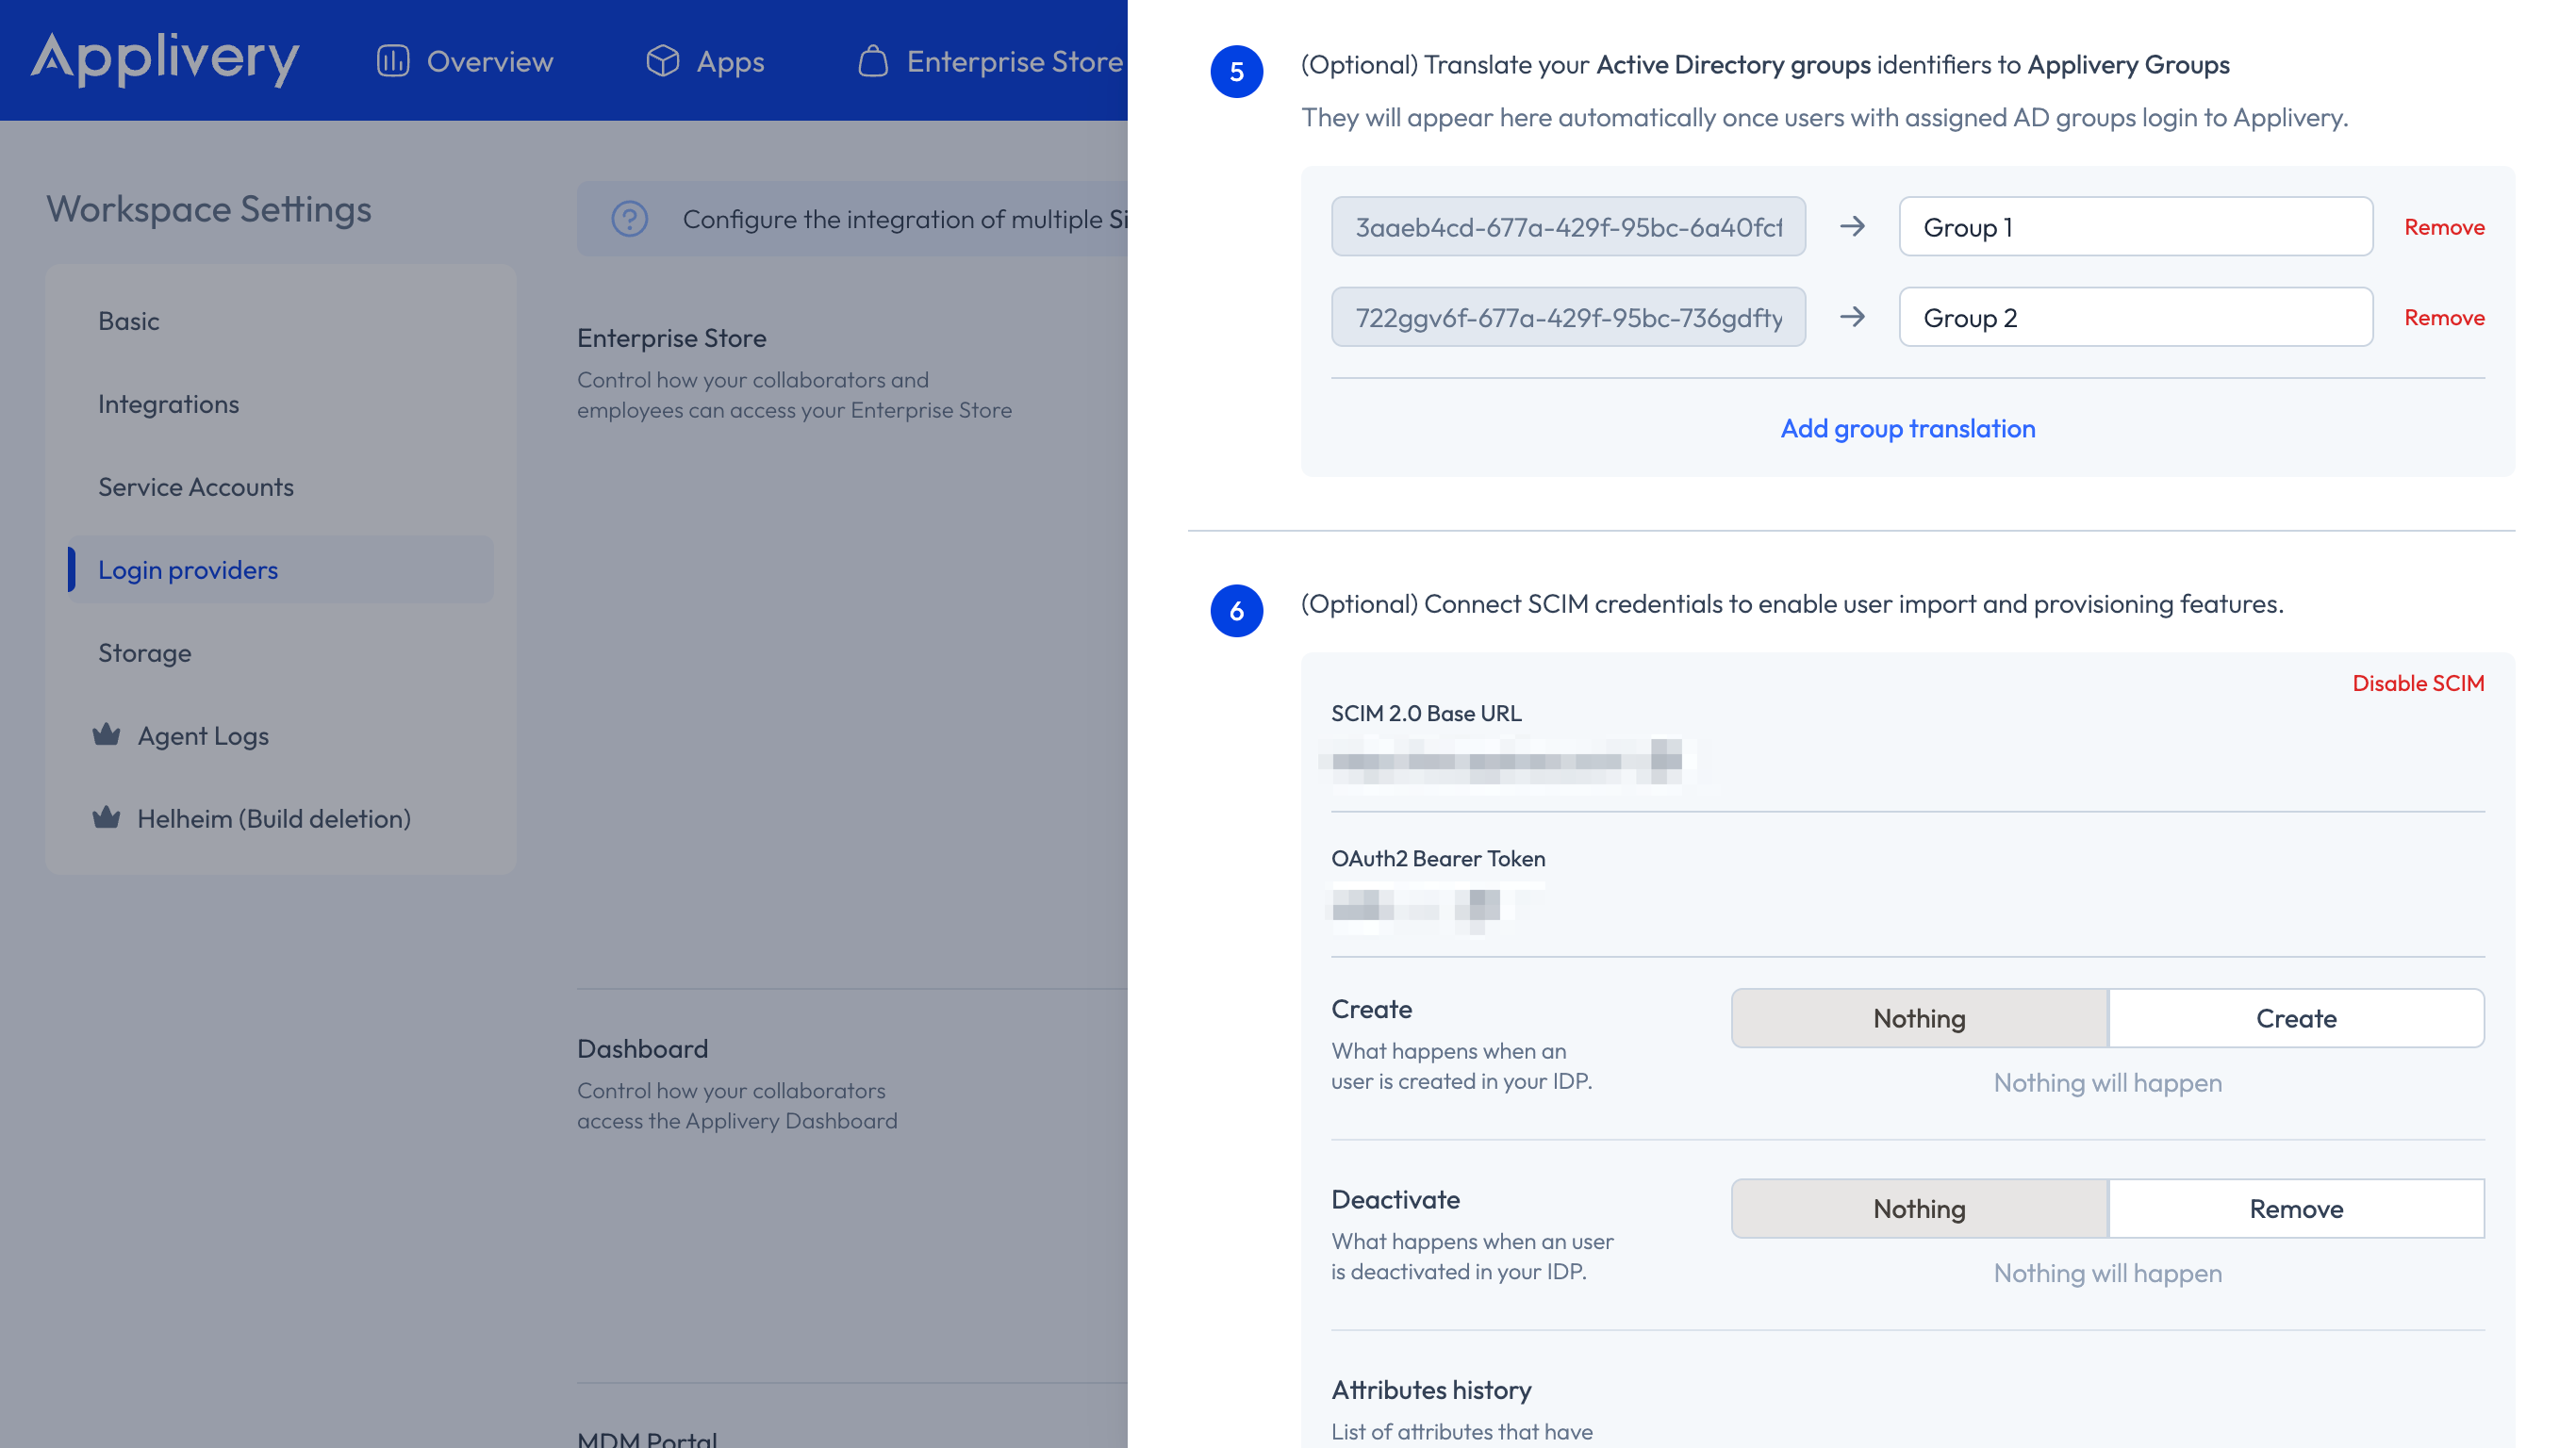This screenshot has height=1448, width=2576.
Task: Click the Apps cube icon
Action: pos(662,61)
